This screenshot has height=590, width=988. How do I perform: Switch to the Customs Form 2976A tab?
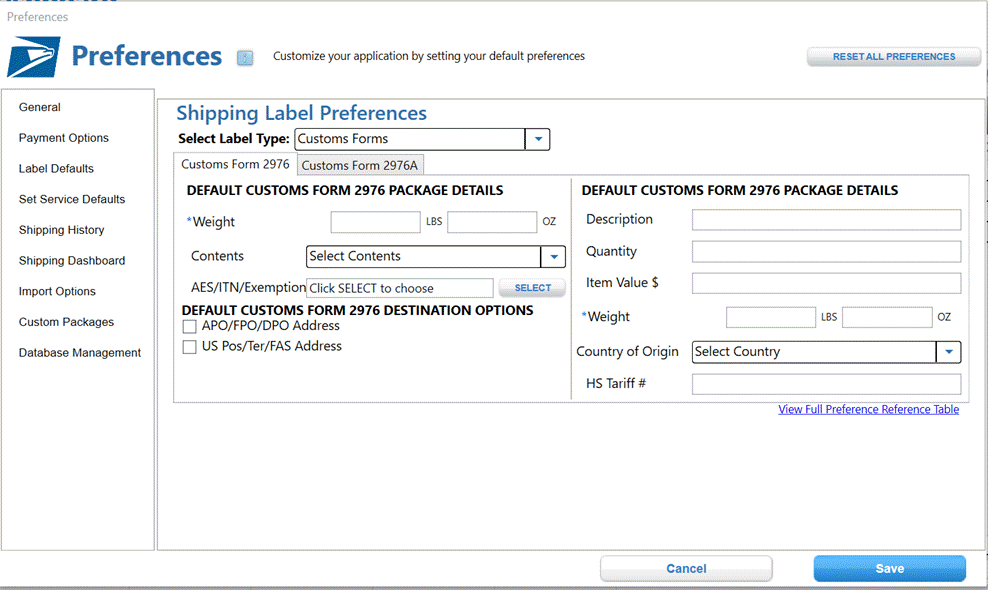click(360, 165)
